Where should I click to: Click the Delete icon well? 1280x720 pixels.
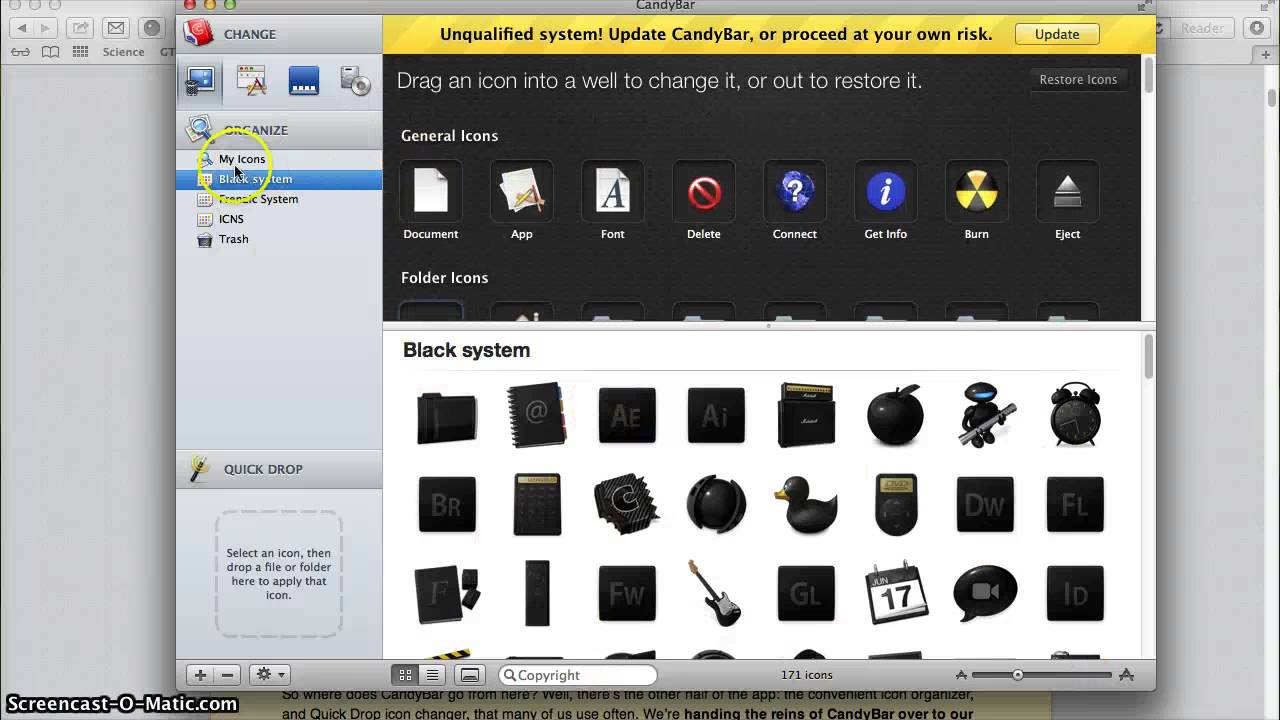[x=704, y=190]
